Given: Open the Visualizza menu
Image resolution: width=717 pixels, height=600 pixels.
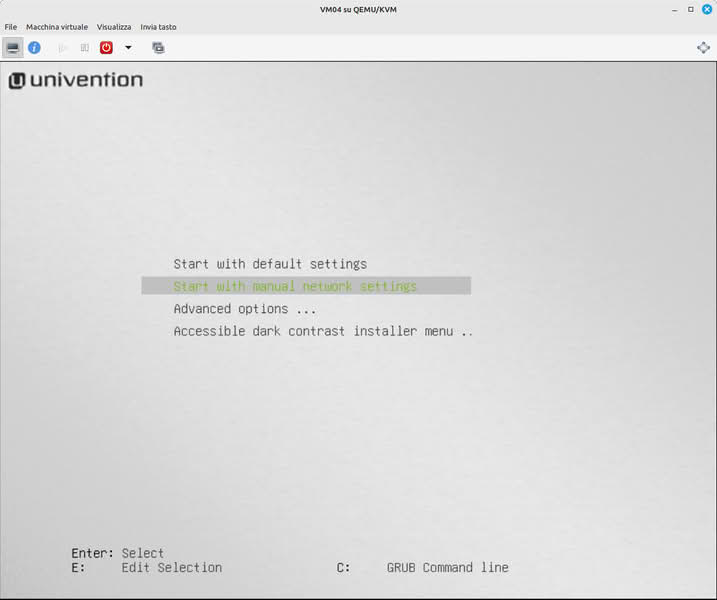Looking at the screenshot, I should [114, 27].
